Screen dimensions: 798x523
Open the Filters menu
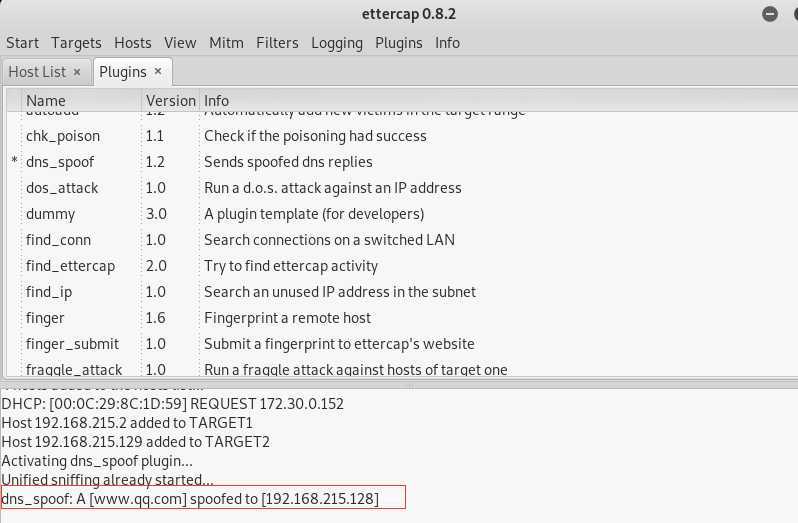pyautogui.click(x=277, y=43)
